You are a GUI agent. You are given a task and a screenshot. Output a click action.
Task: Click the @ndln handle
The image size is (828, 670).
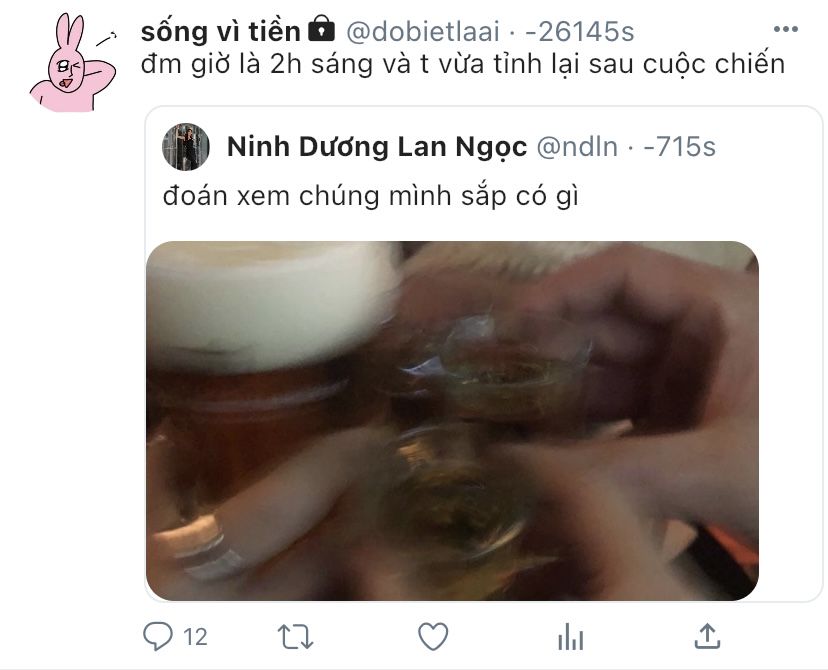(577, 147)
